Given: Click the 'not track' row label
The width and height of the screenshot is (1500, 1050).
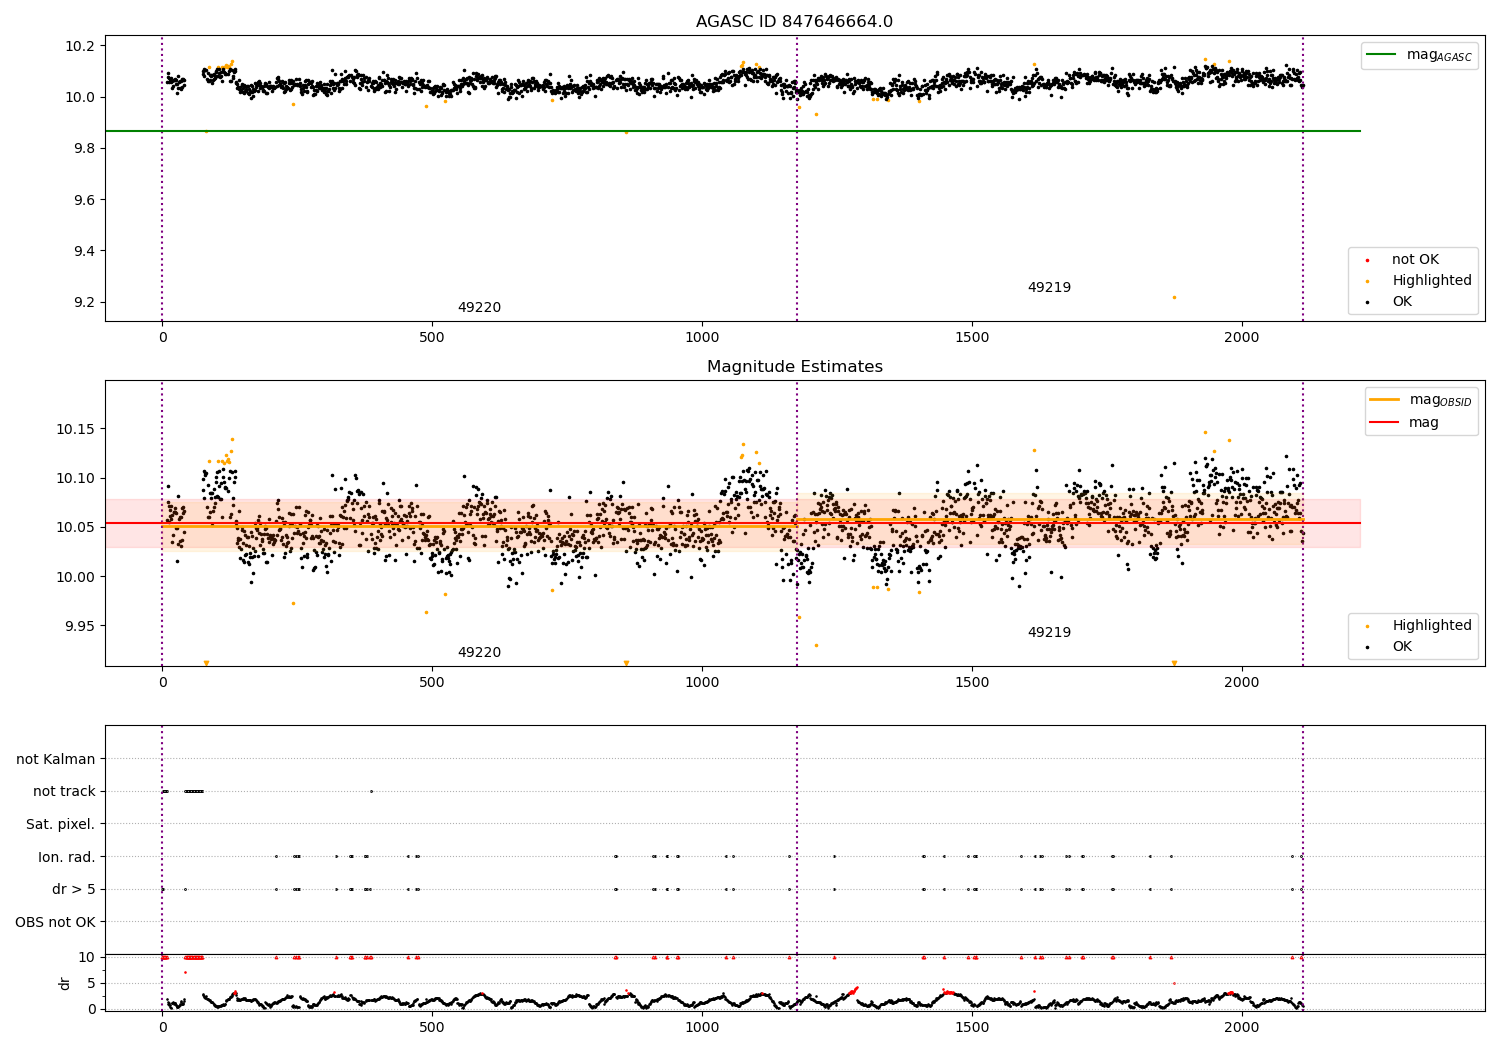Looking at the screenshot, I should tap(64, 792).
